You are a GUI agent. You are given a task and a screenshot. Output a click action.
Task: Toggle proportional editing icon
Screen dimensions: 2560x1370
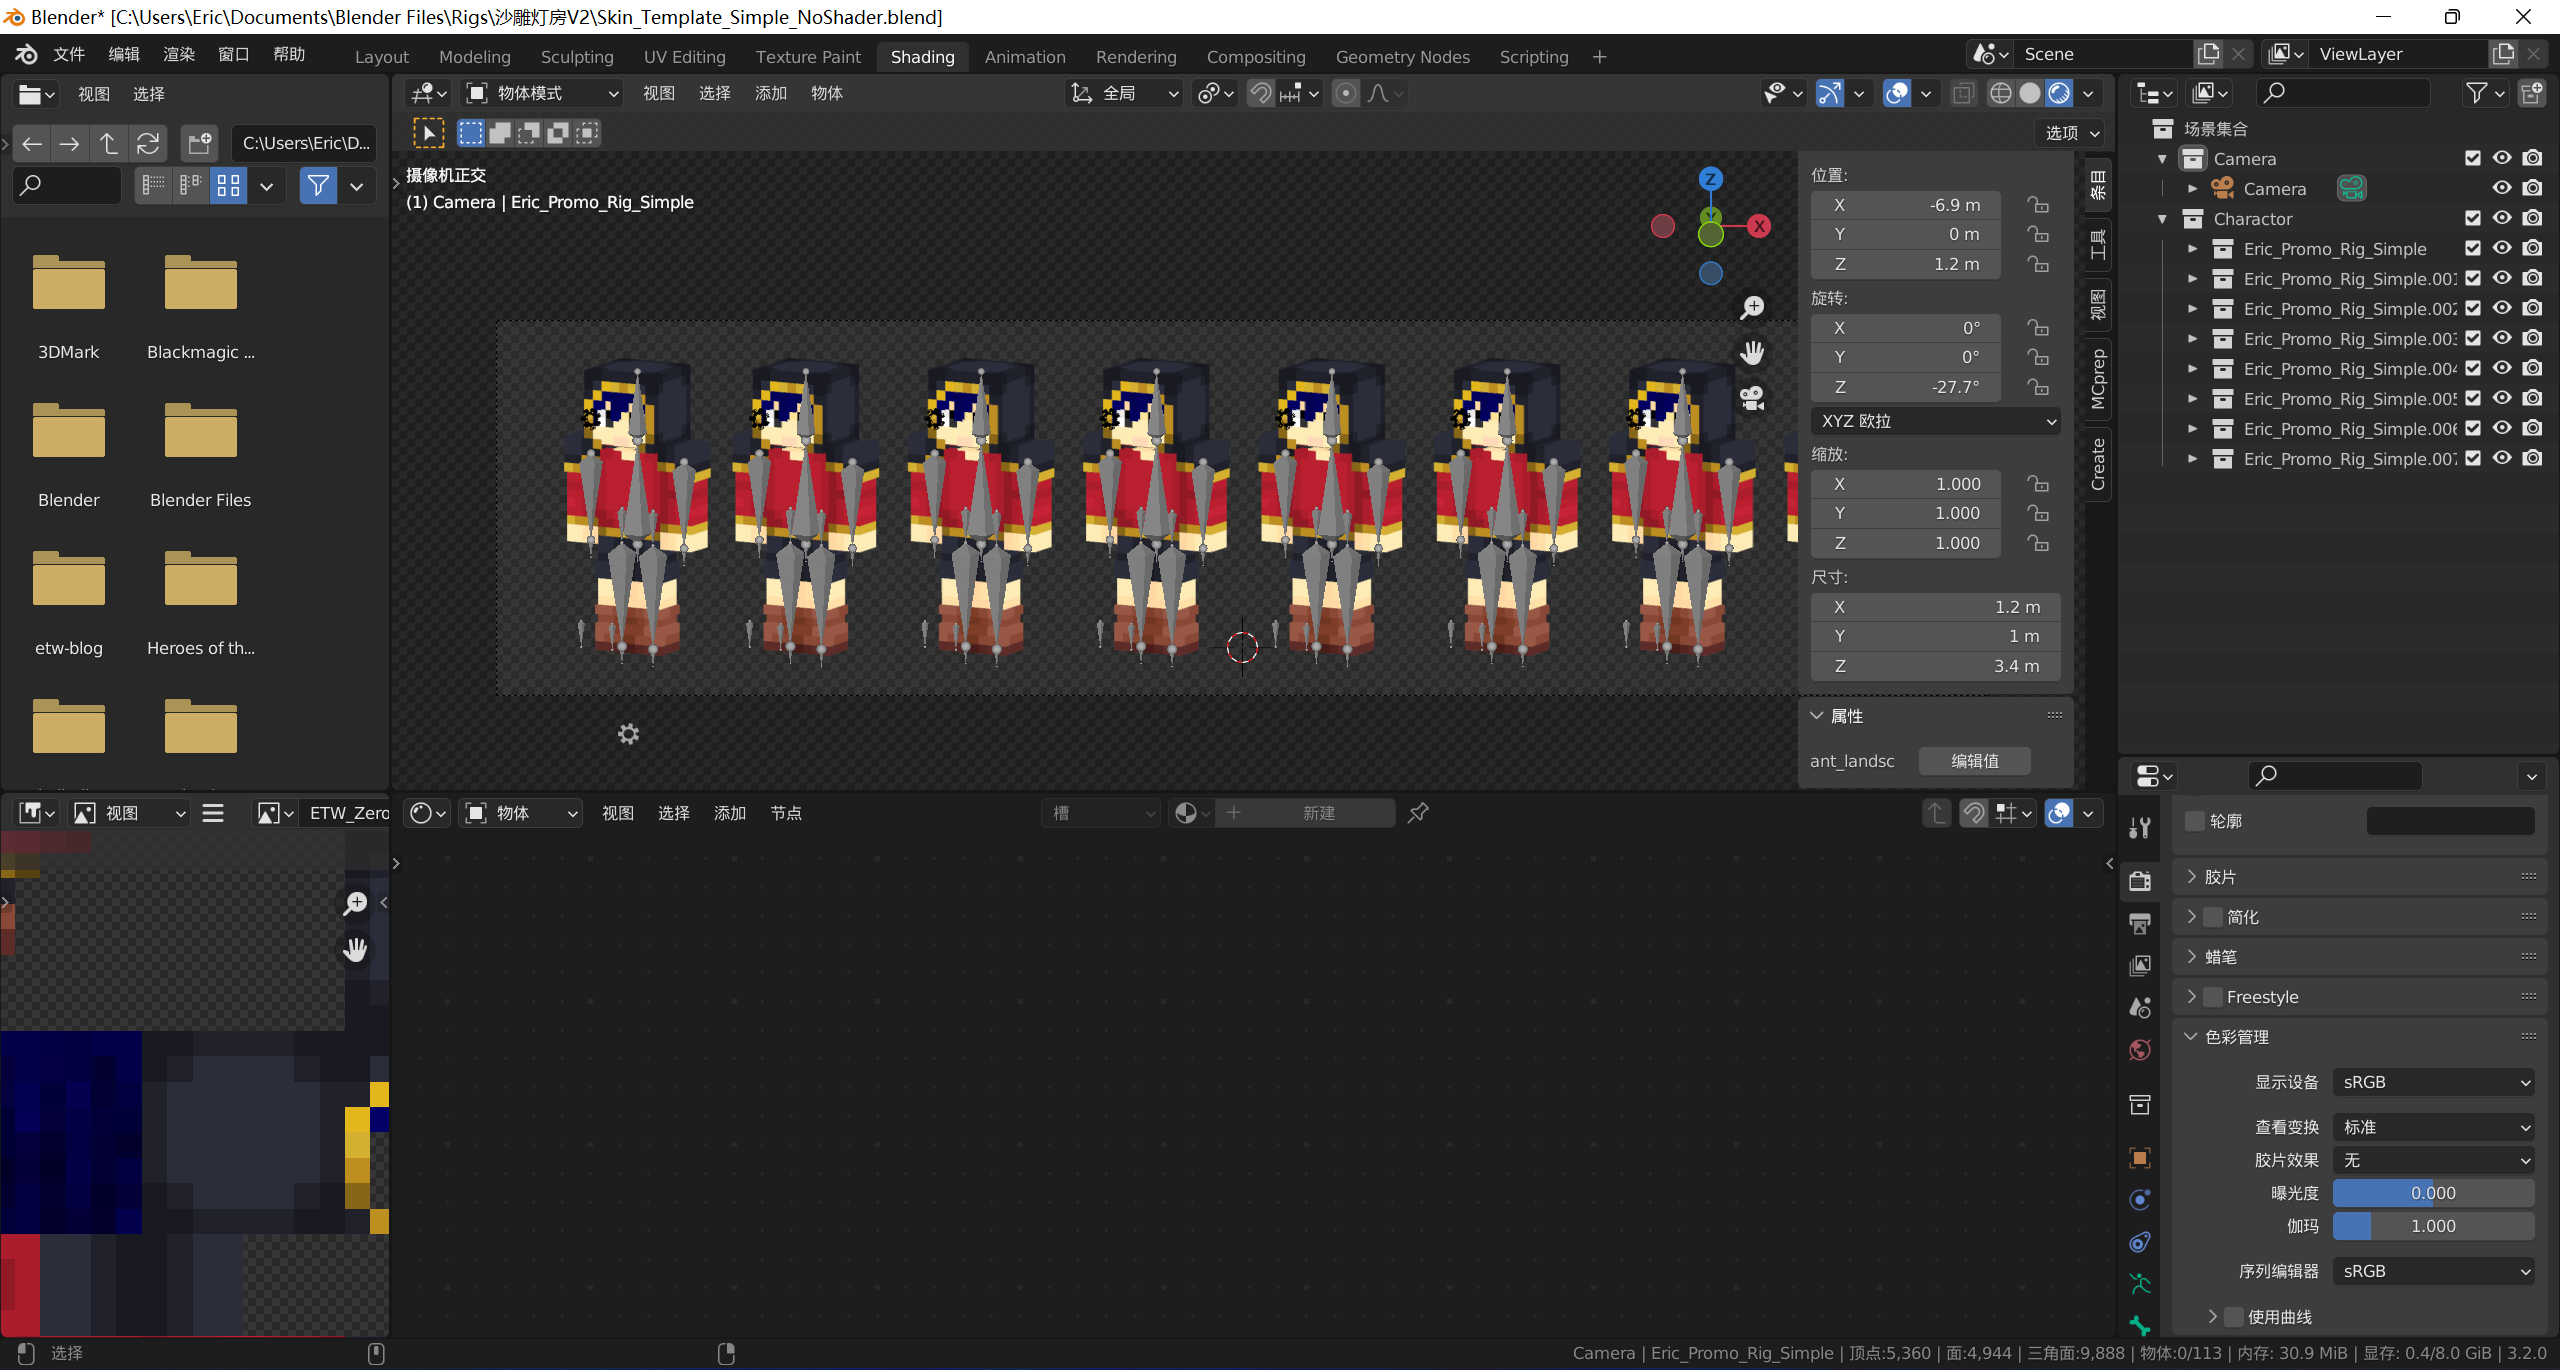[x=1346, y=93]
